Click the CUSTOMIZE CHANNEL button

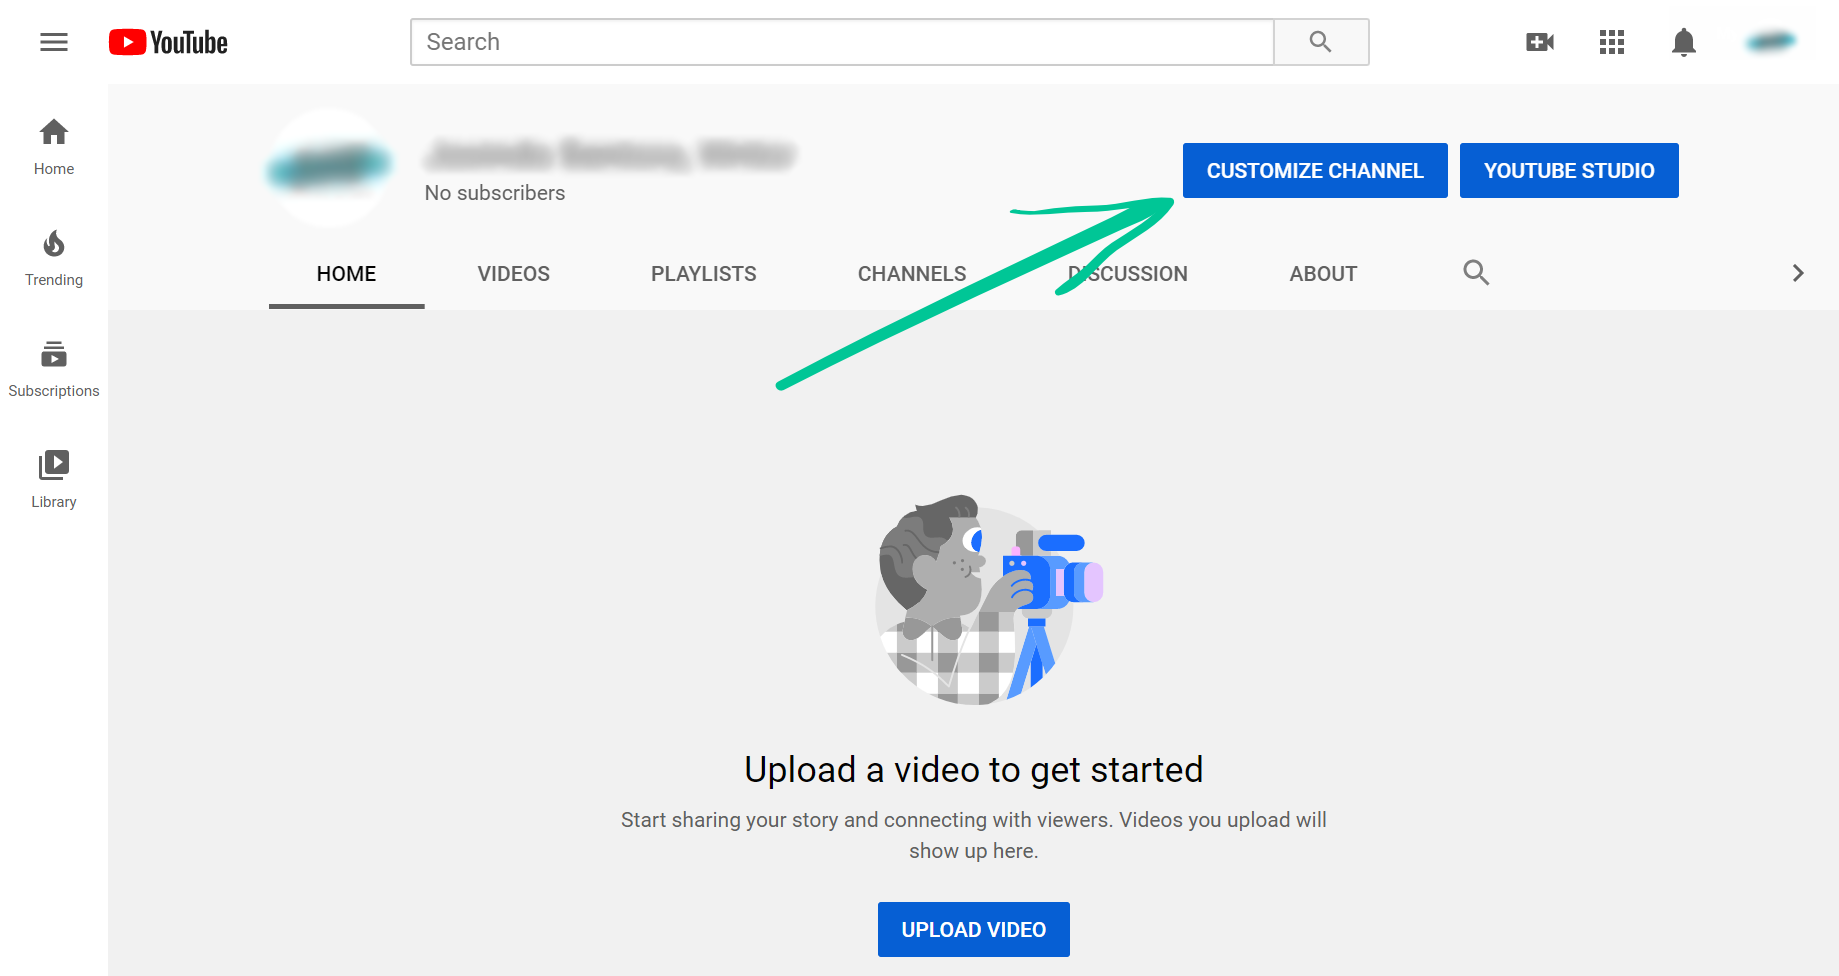1315,171
